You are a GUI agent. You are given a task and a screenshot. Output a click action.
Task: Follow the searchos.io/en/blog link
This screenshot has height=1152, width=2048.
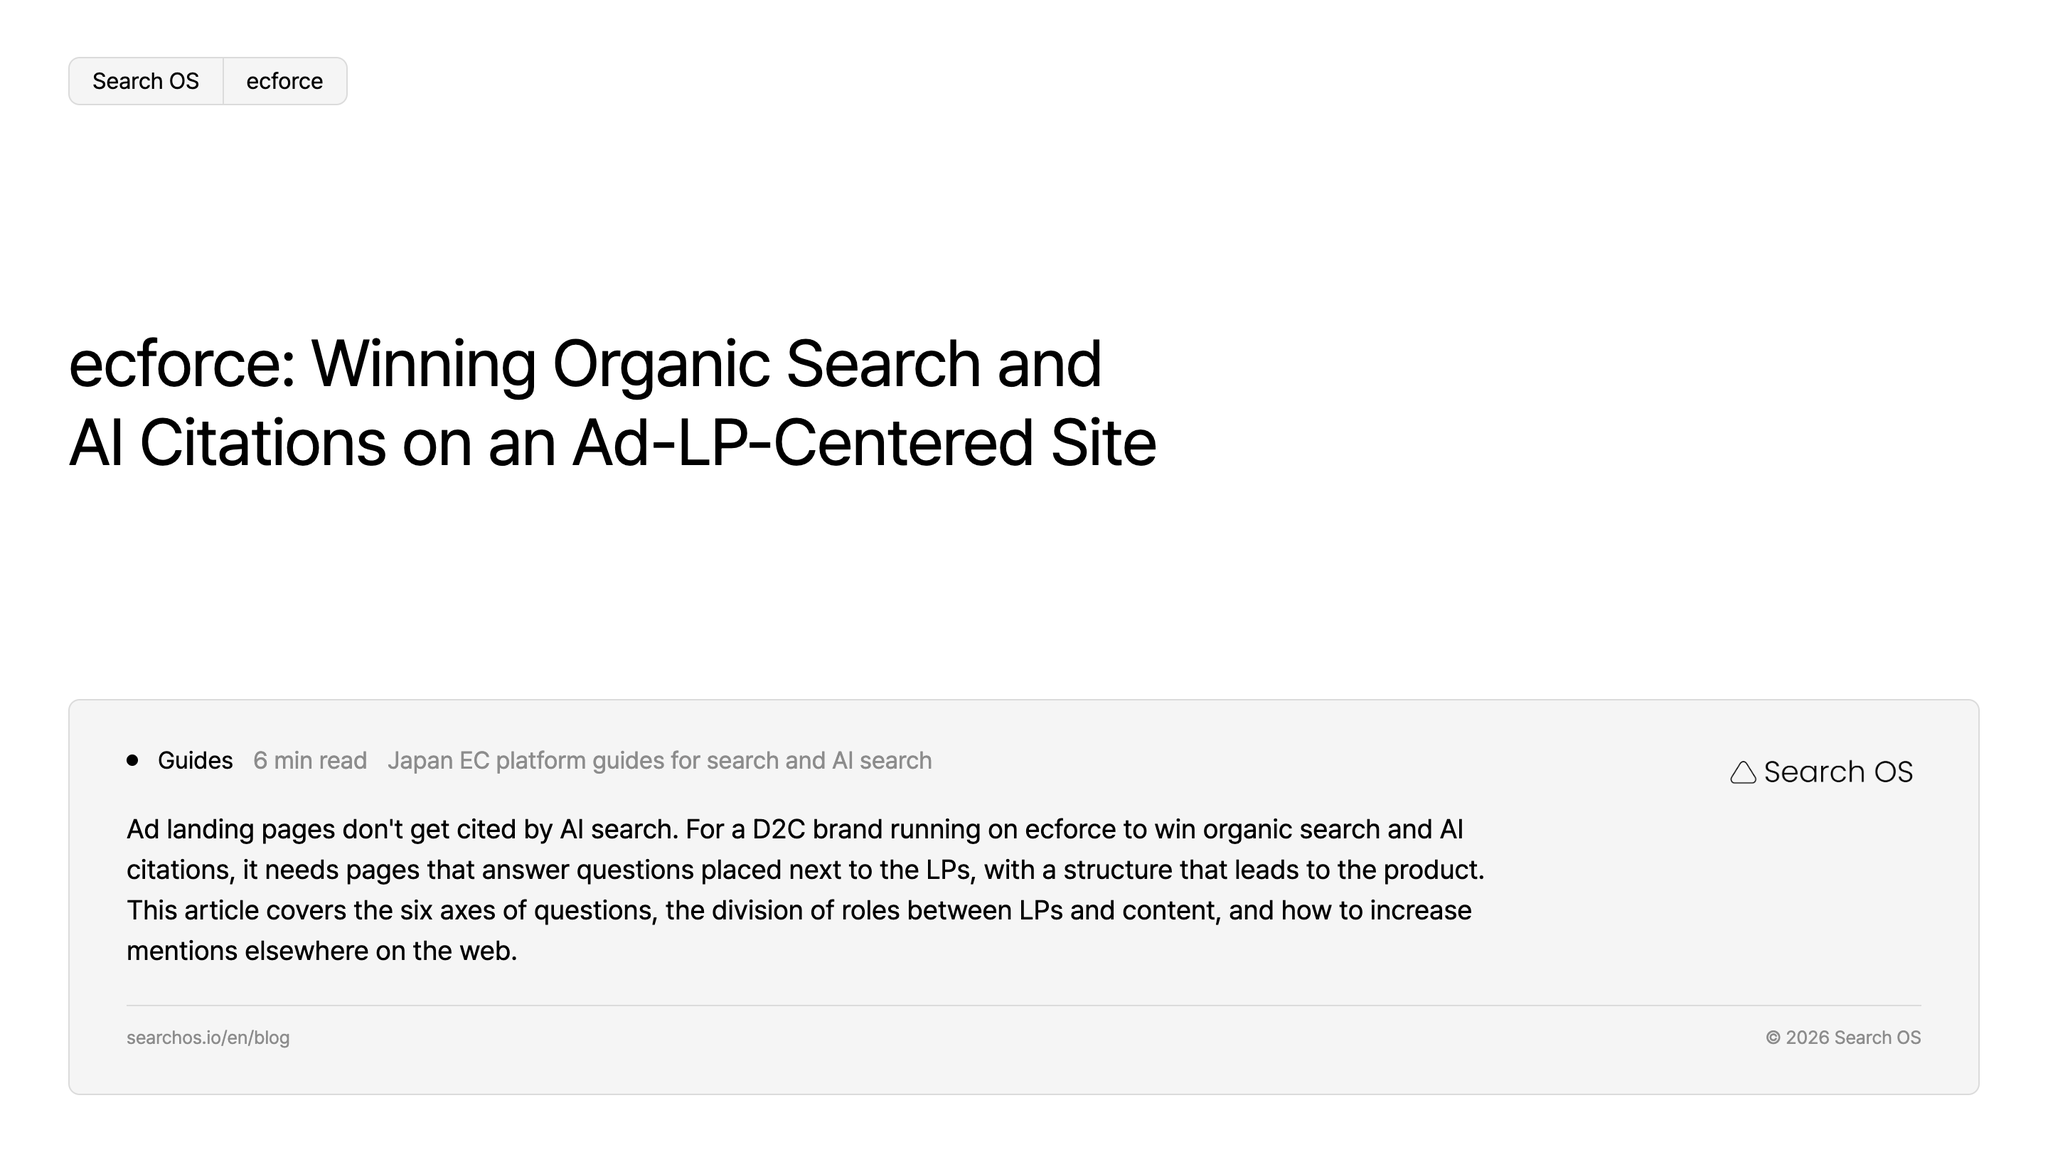[208, 1038]
